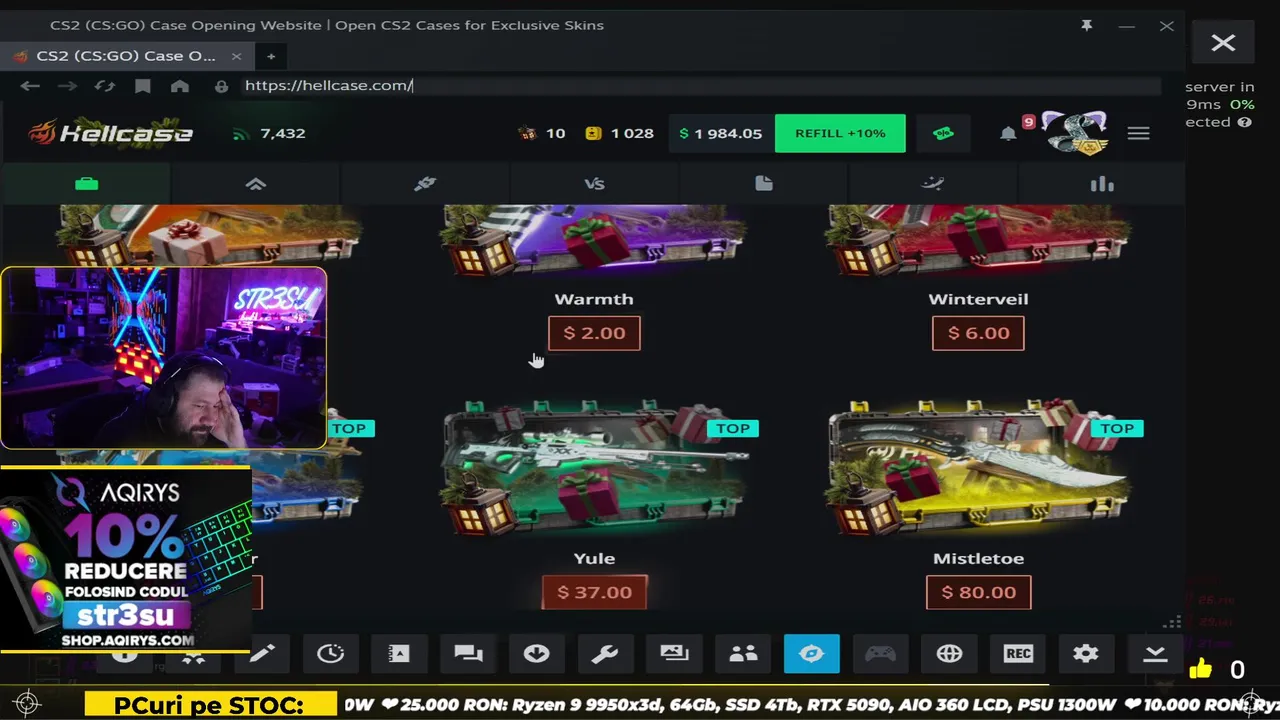Open the settings gear in bottom toolbar
1280x720 pixels.
coord(1086,654)
